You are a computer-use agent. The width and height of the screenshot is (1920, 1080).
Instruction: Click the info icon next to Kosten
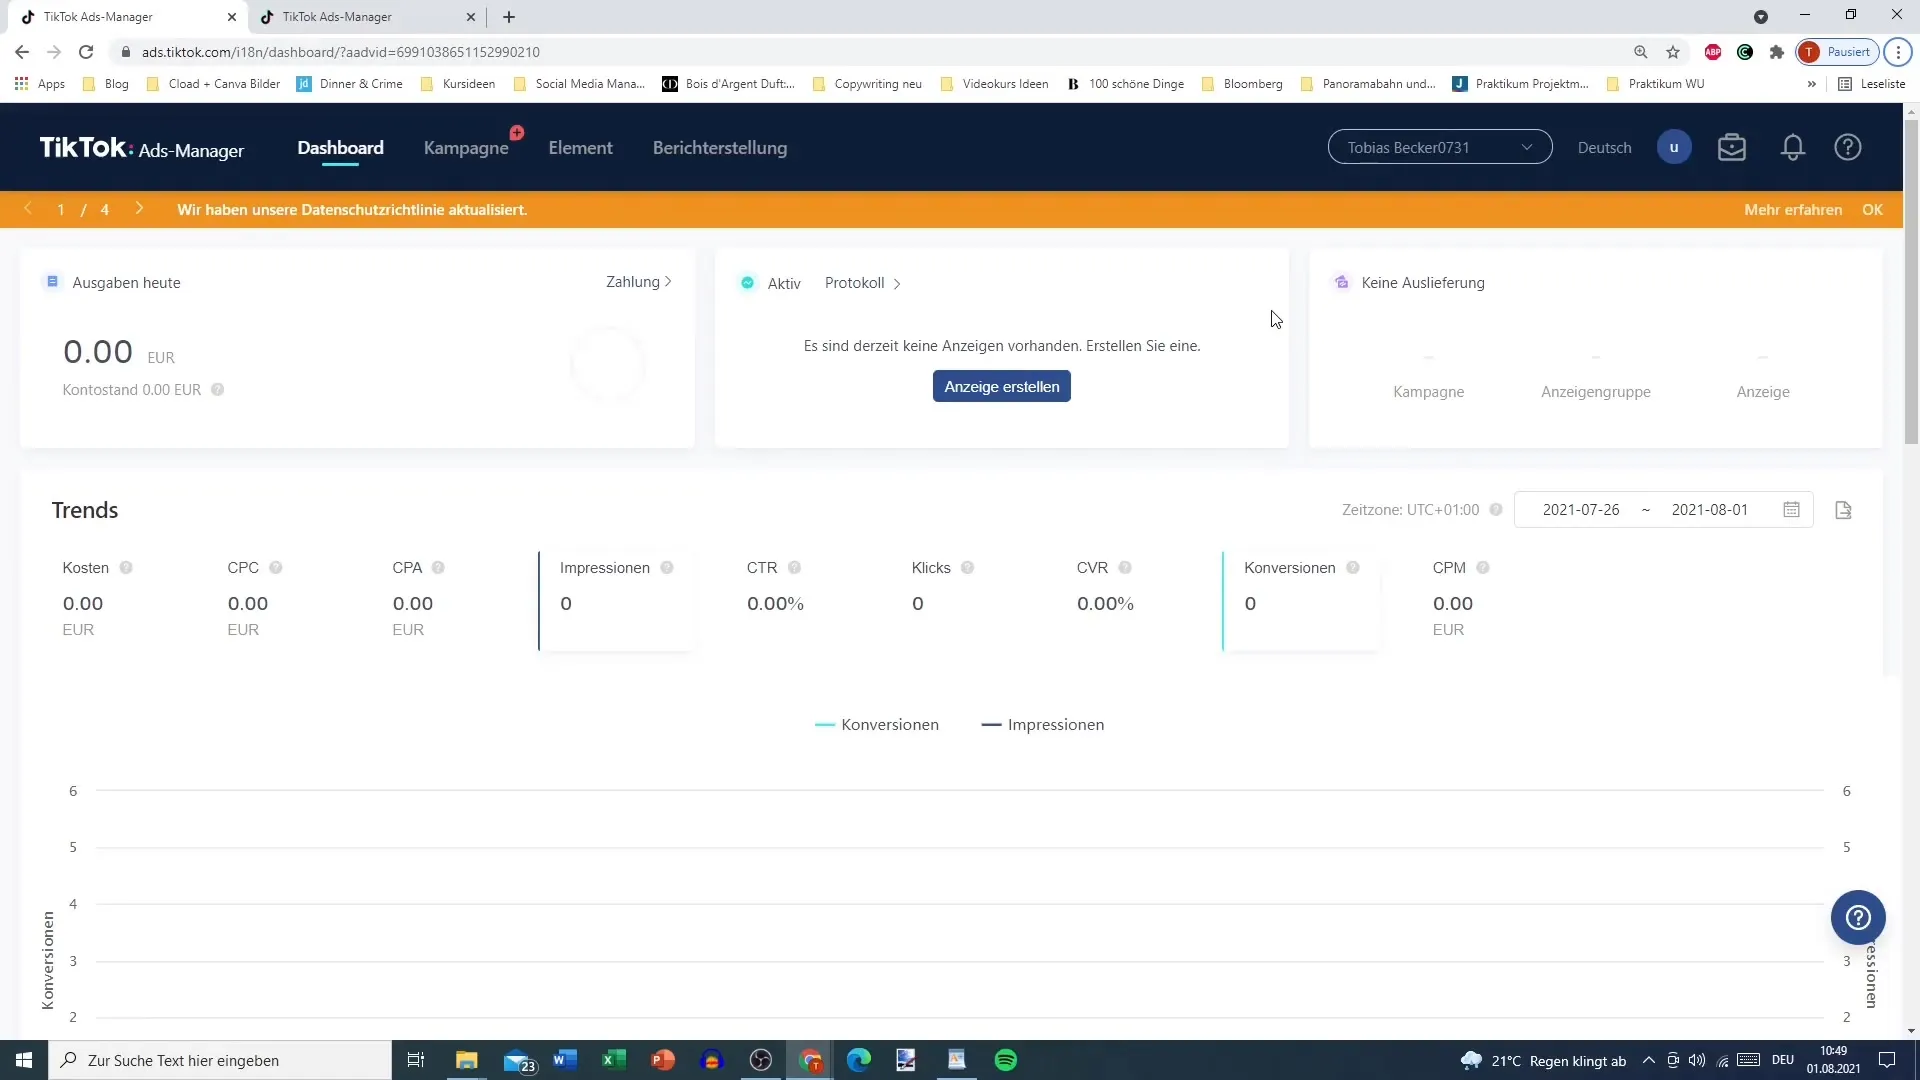point(126,568)
